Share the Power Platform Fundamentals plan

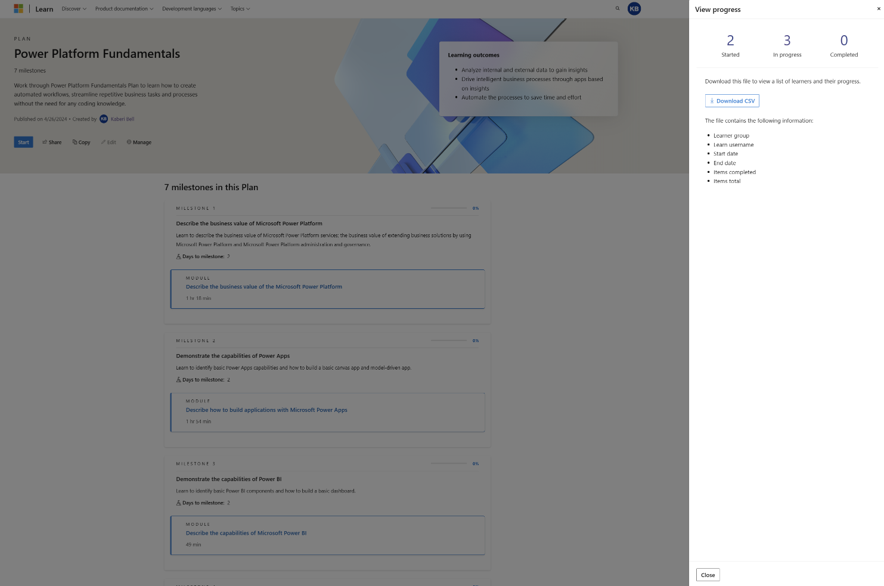[x=50, y=141]
